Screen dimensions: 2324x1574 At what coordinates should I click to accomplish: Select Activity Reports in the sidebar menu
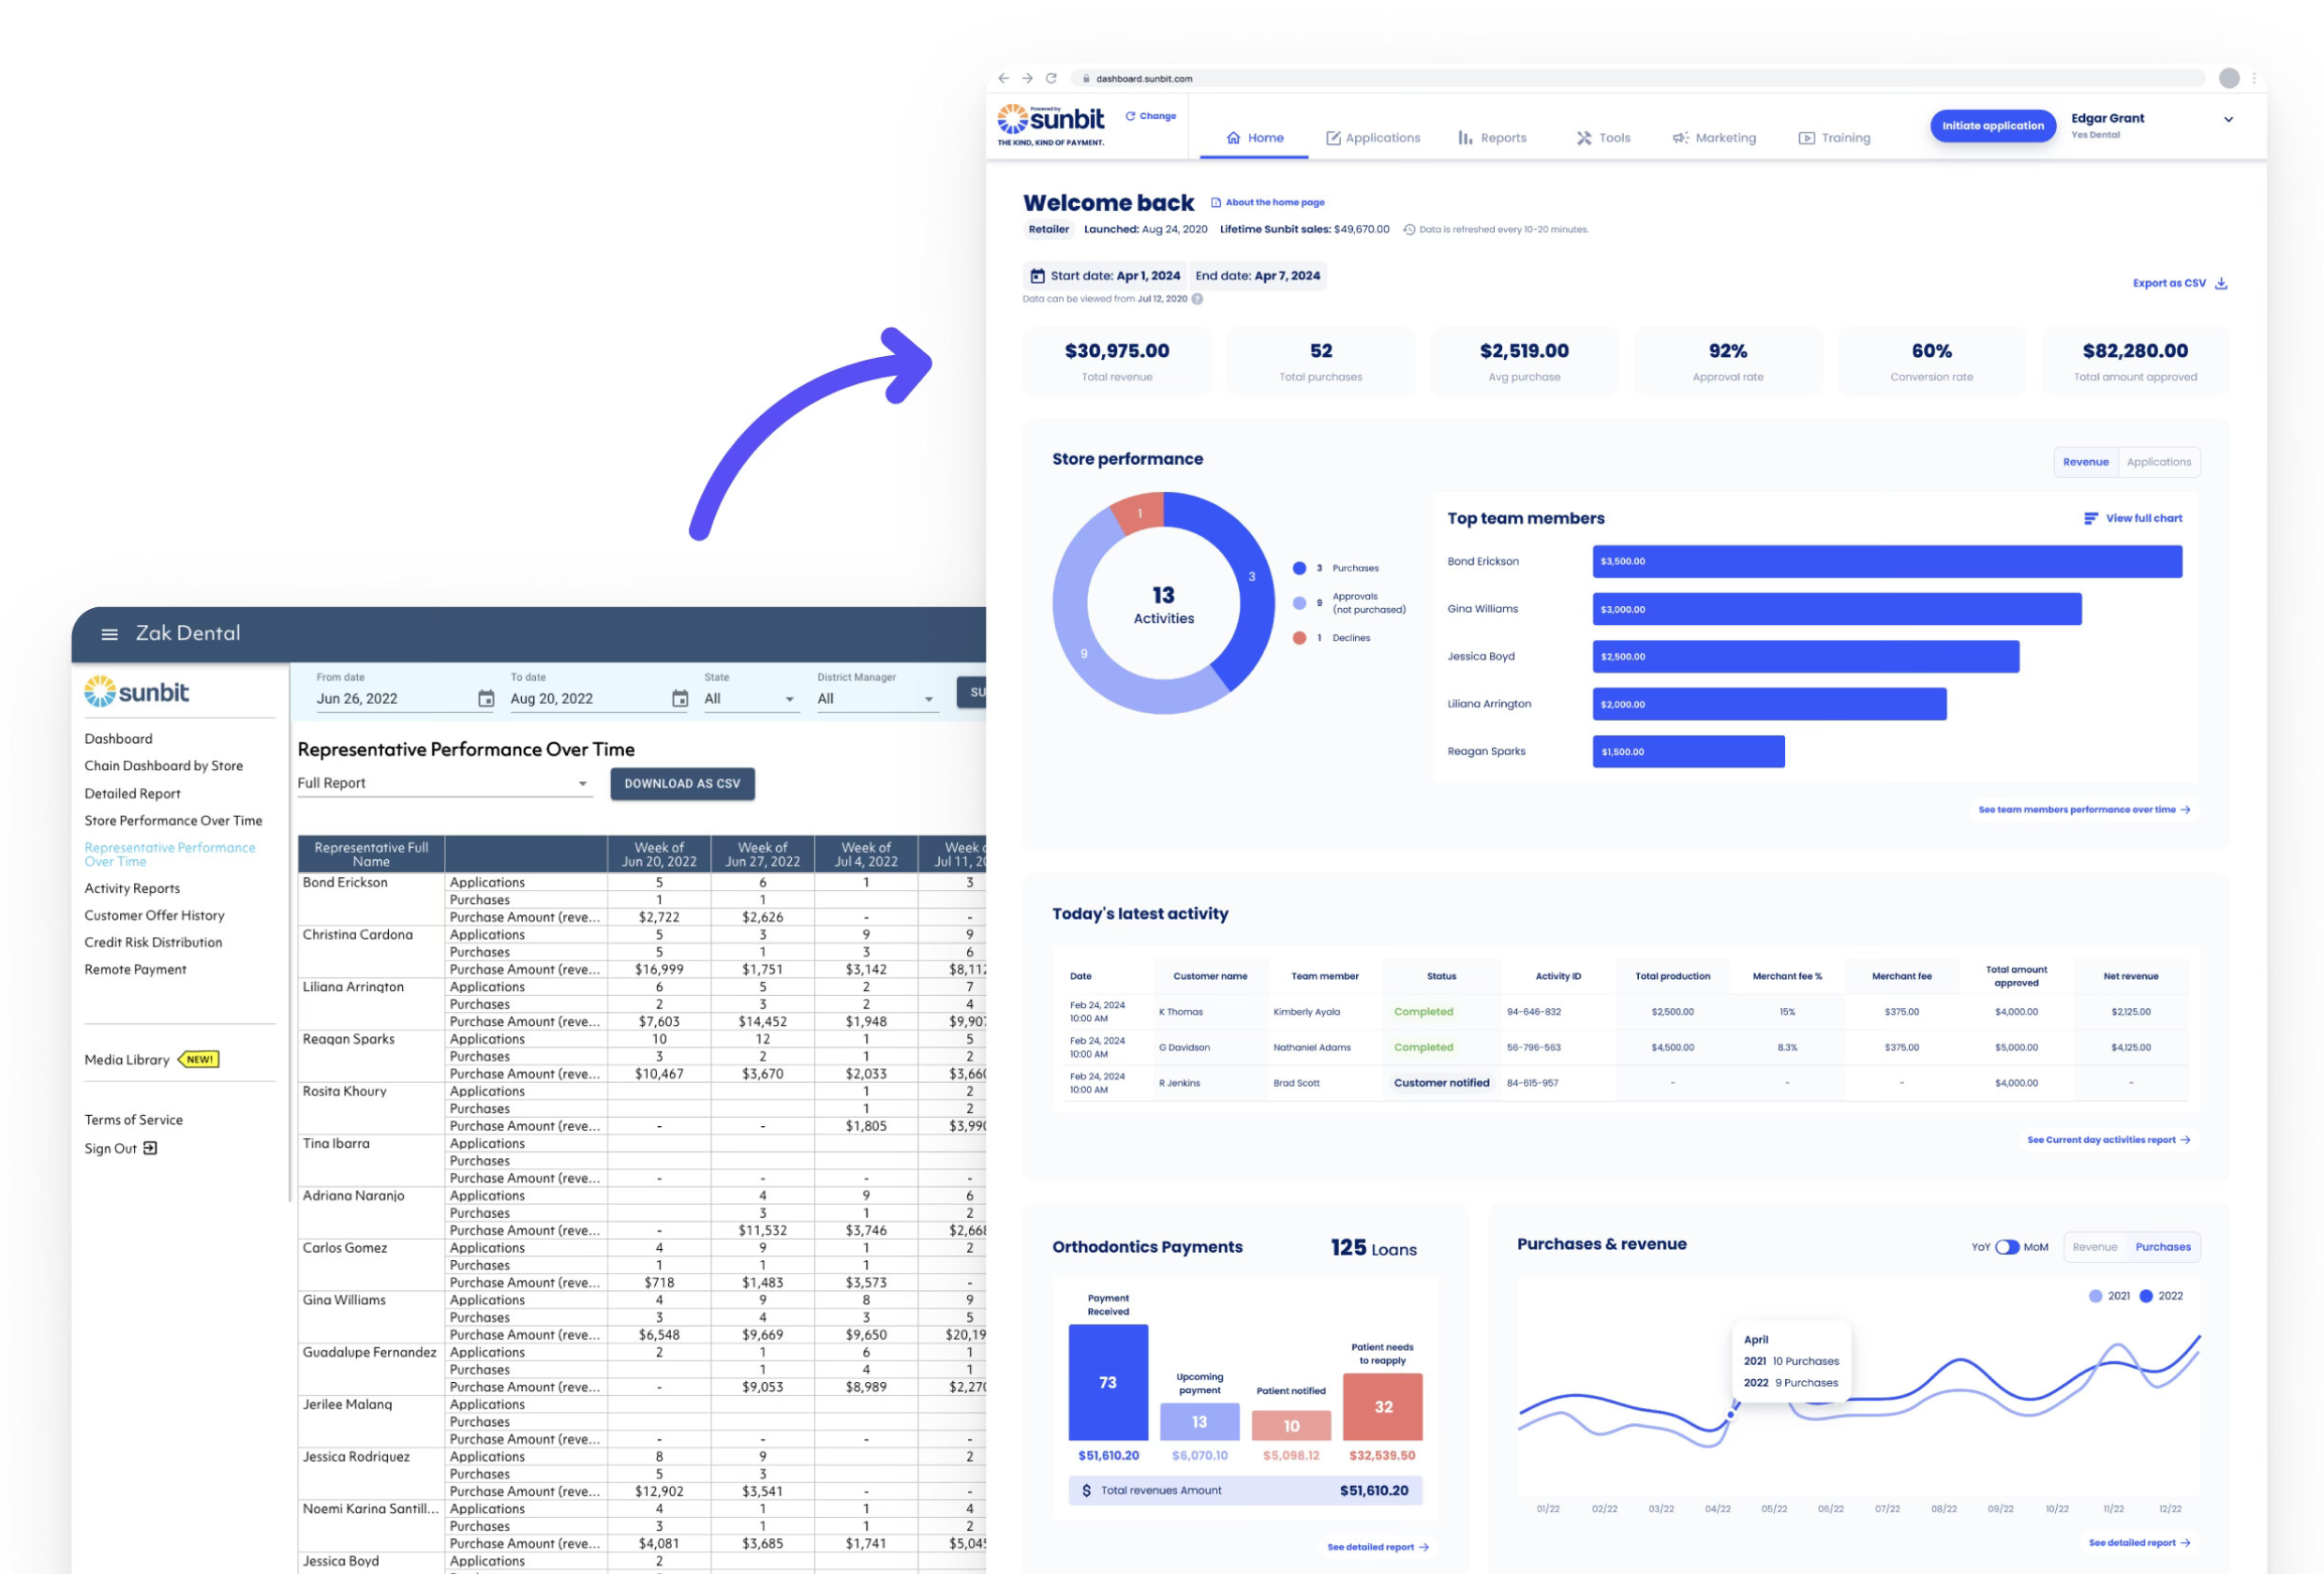(132, 888)
